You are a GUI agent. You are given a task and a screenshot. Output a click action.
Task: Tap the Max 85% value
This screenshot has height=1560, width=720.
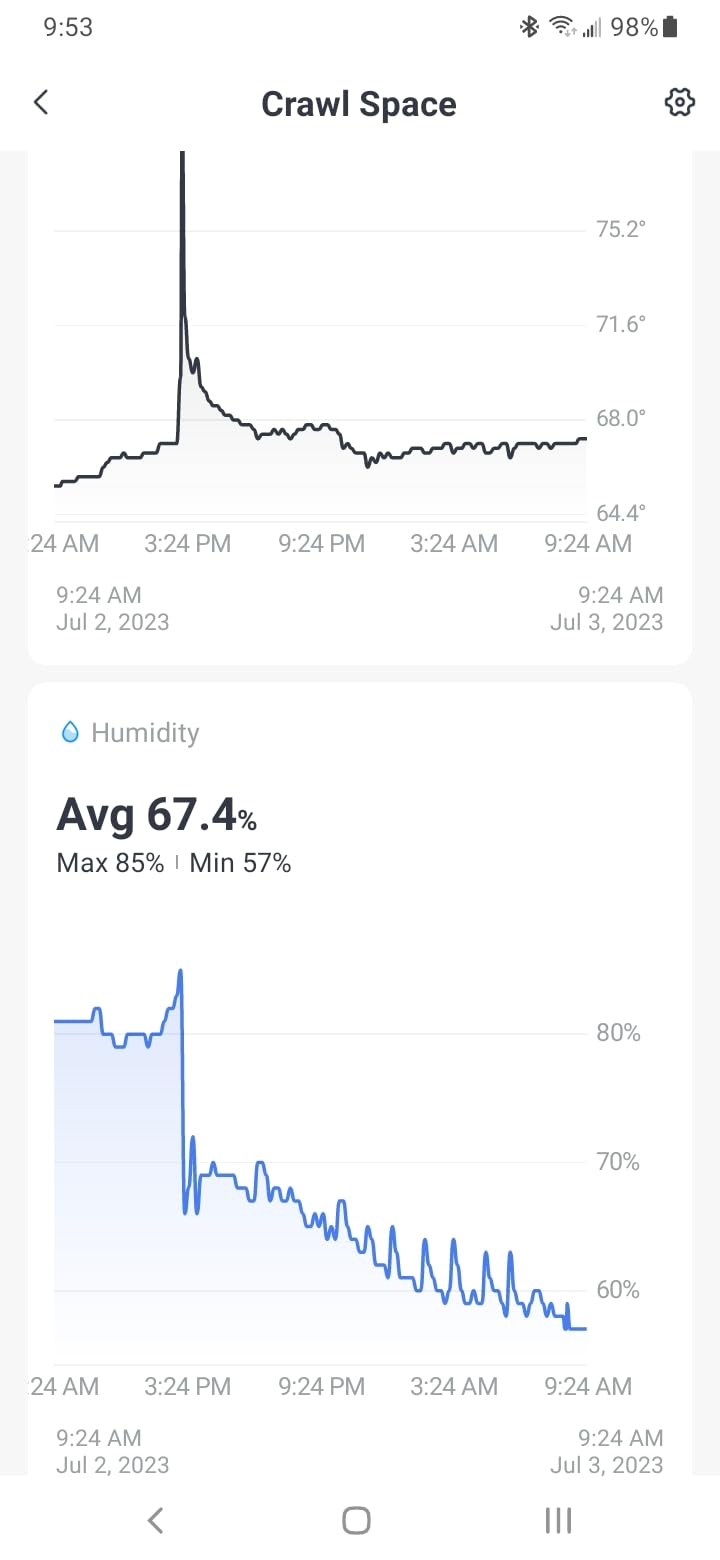click(x=110, y=863)
